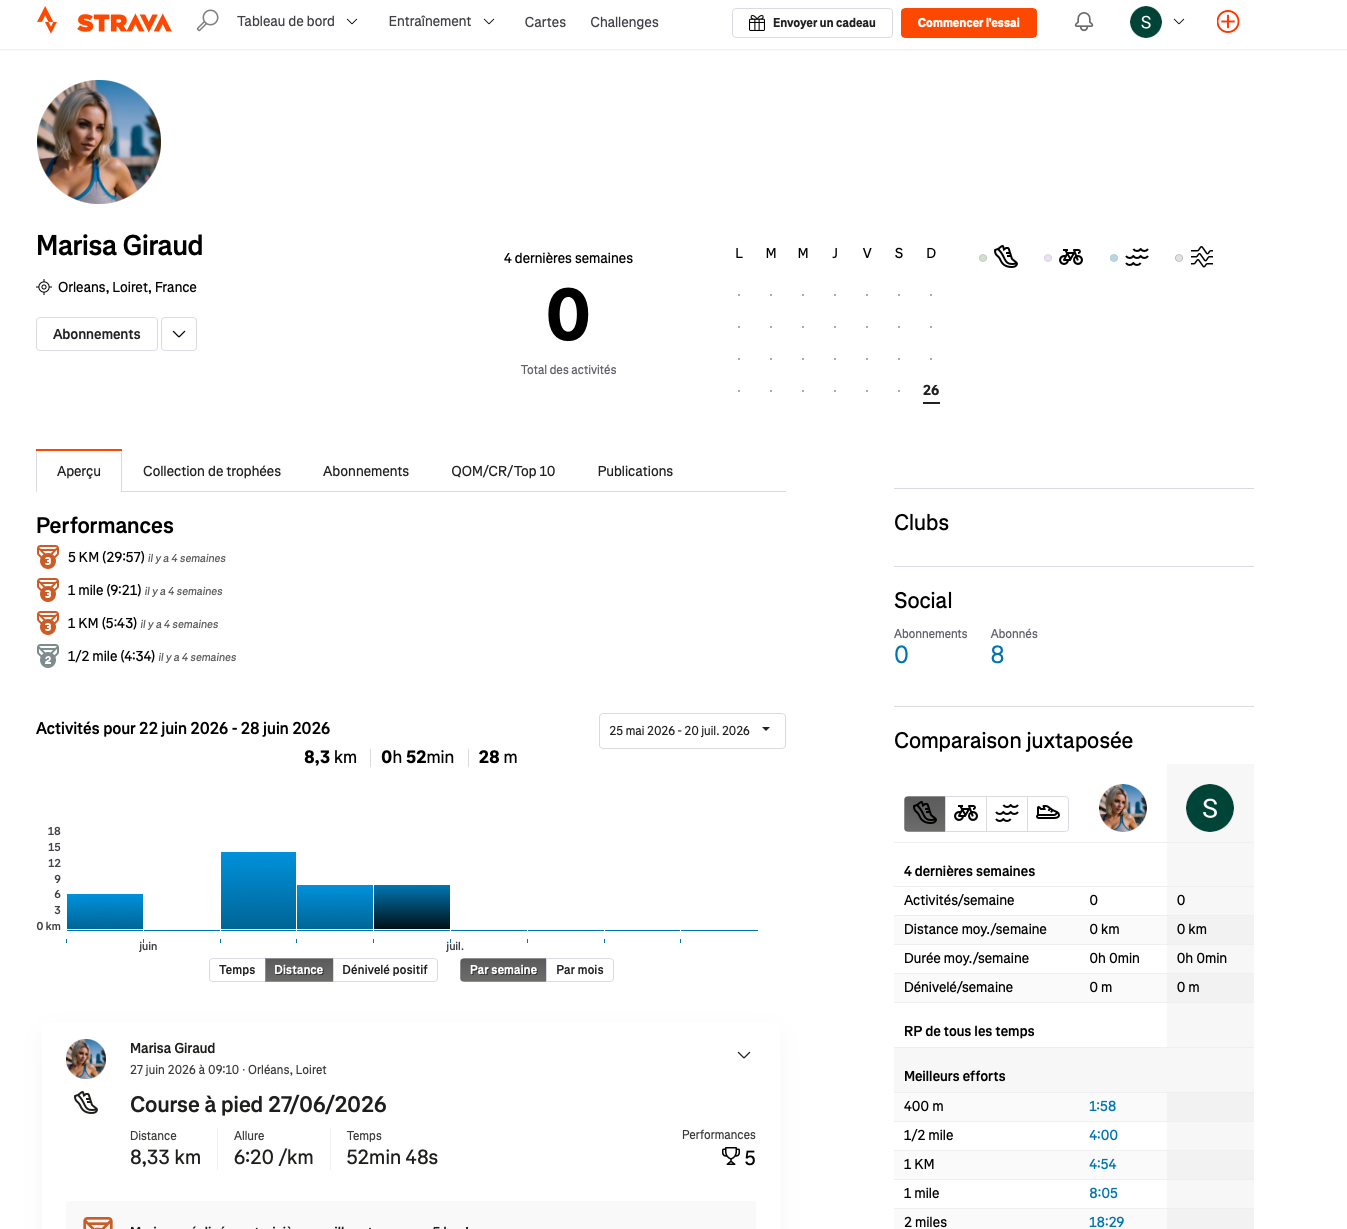The image size is (1347, 1229).
Task: Switch to QOM/CR/Top 10 tab
Action: coord(503,471)
